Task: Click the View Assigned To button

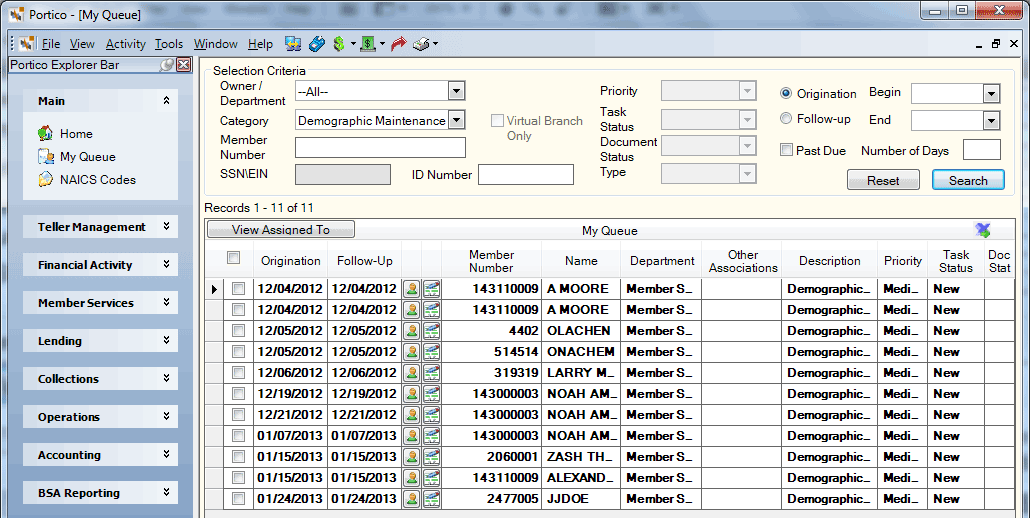Action: click(x=280, y=229)
